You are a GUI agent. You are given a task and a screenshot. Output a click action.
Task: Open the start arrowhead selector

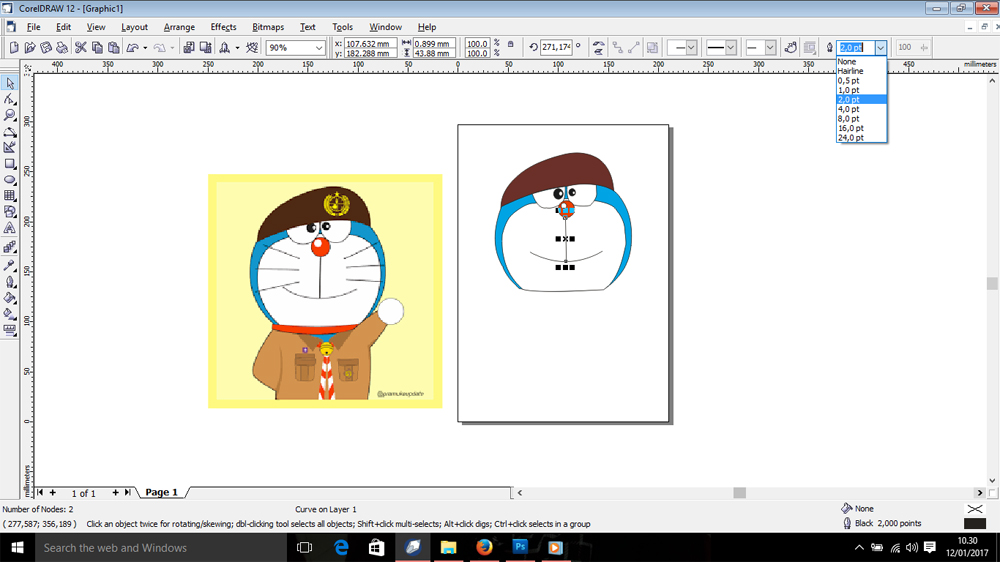[682, 47]
